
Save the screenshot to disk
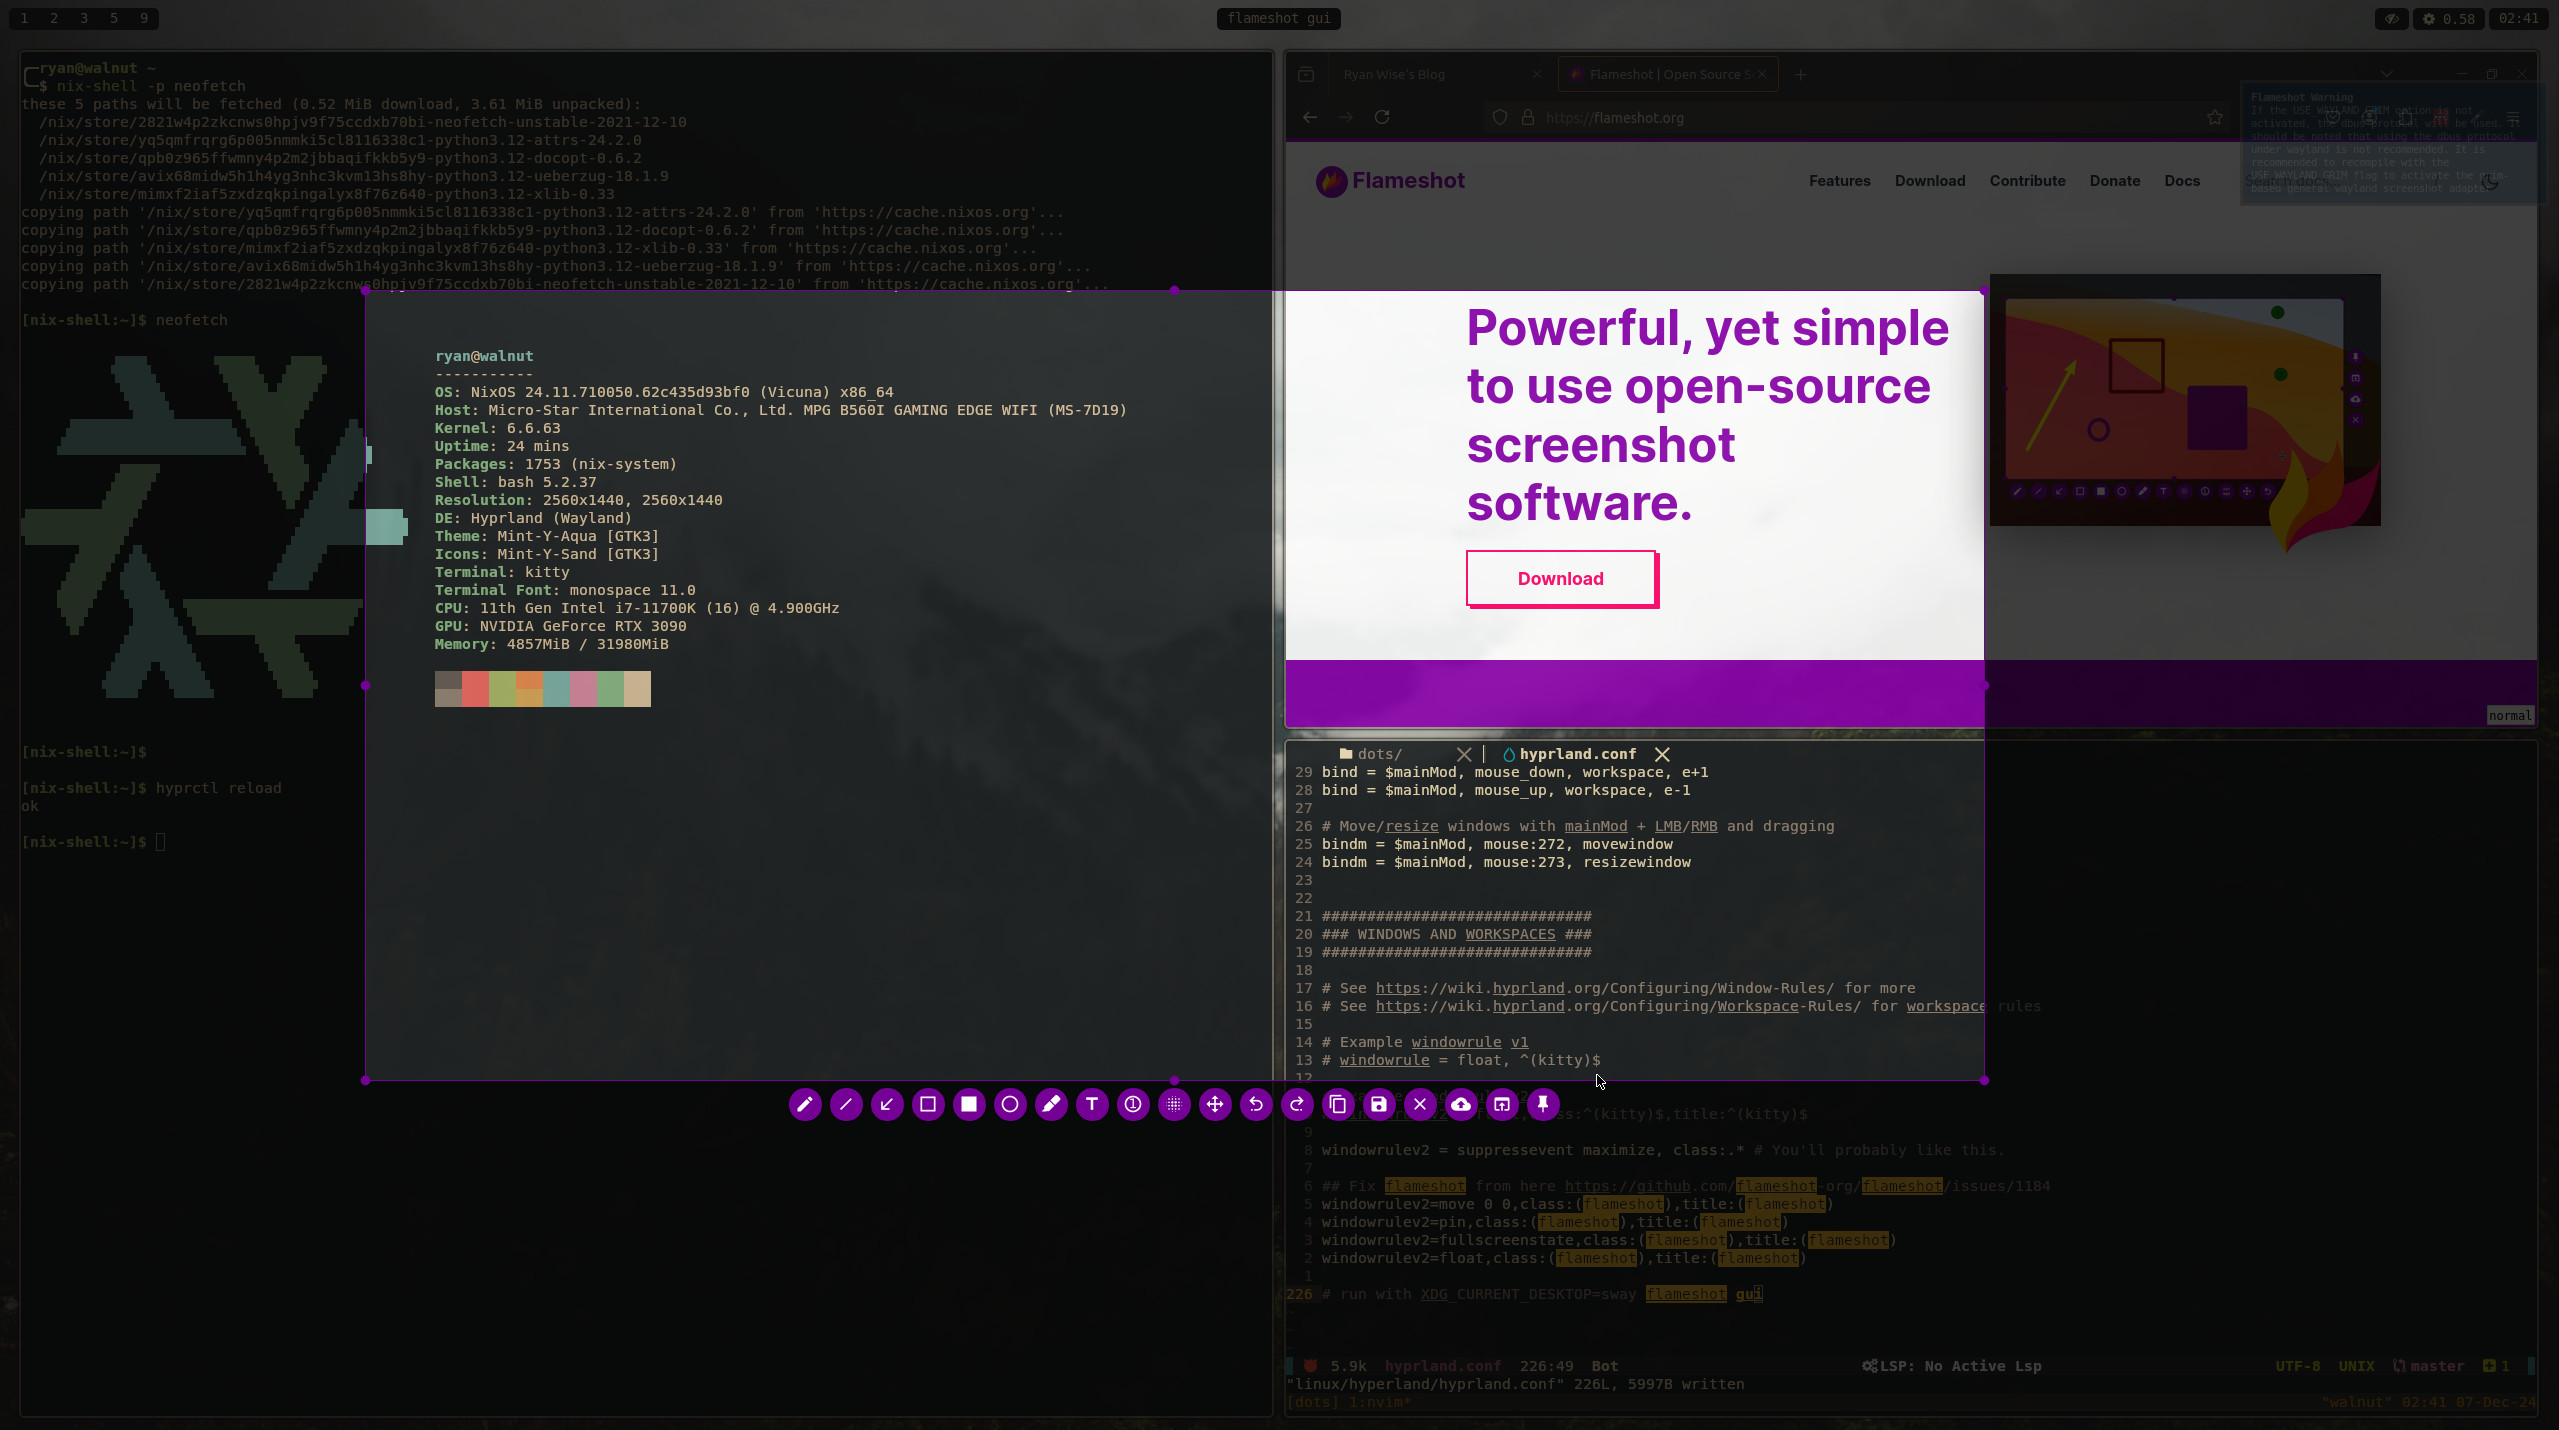[1379, 1104]
